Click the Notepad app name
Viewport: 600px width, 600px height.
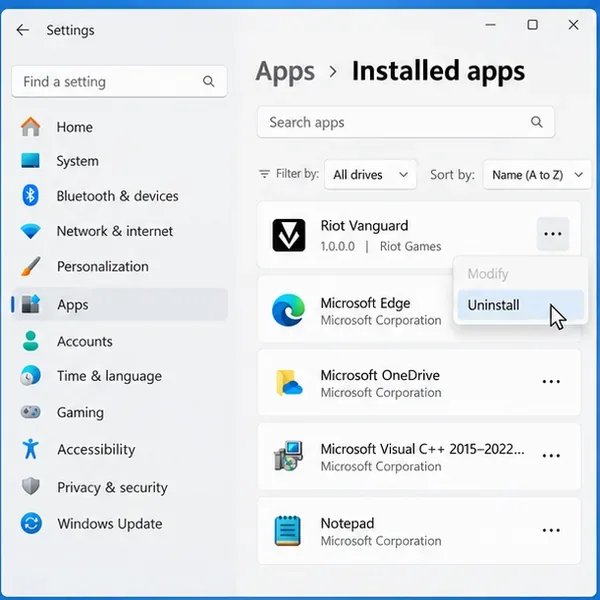pyautogui.click(x=347, y=523)
